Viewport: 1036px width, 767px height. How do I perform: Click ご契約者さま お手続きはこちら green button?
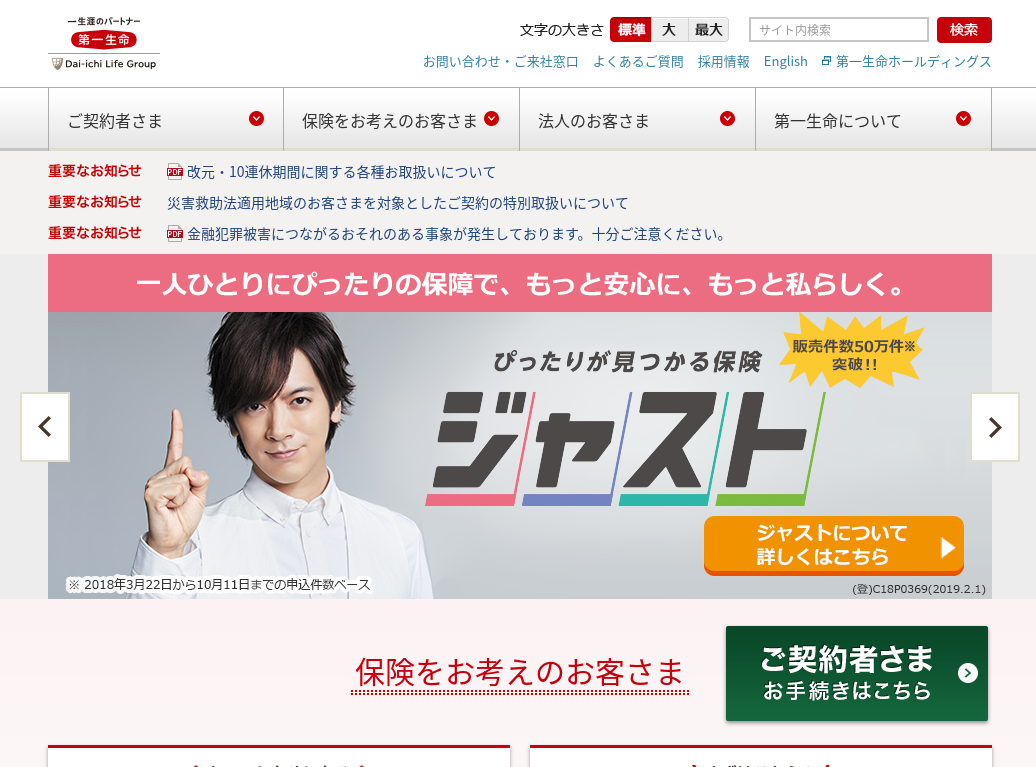tap(857, 673)
